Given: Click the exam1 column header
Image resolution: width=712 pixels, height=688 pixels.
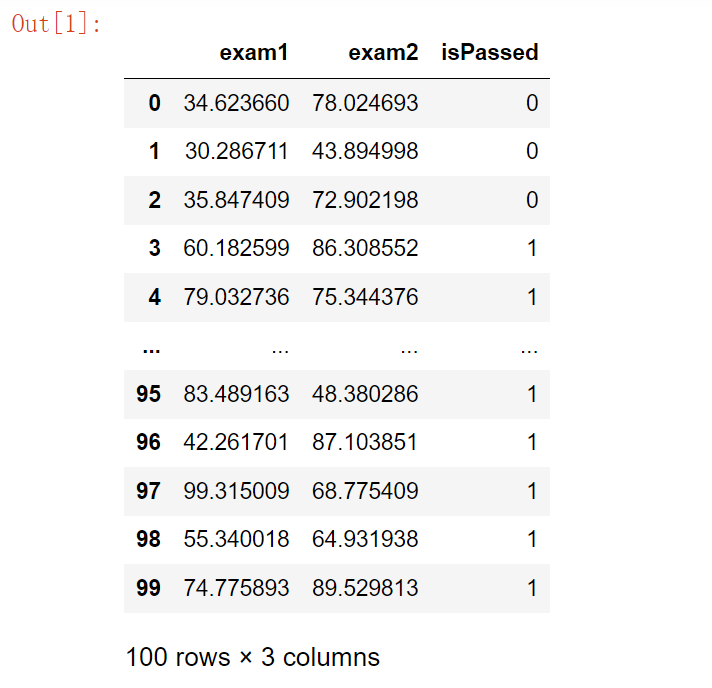Looking at the screenshot, I should (254, 53).
